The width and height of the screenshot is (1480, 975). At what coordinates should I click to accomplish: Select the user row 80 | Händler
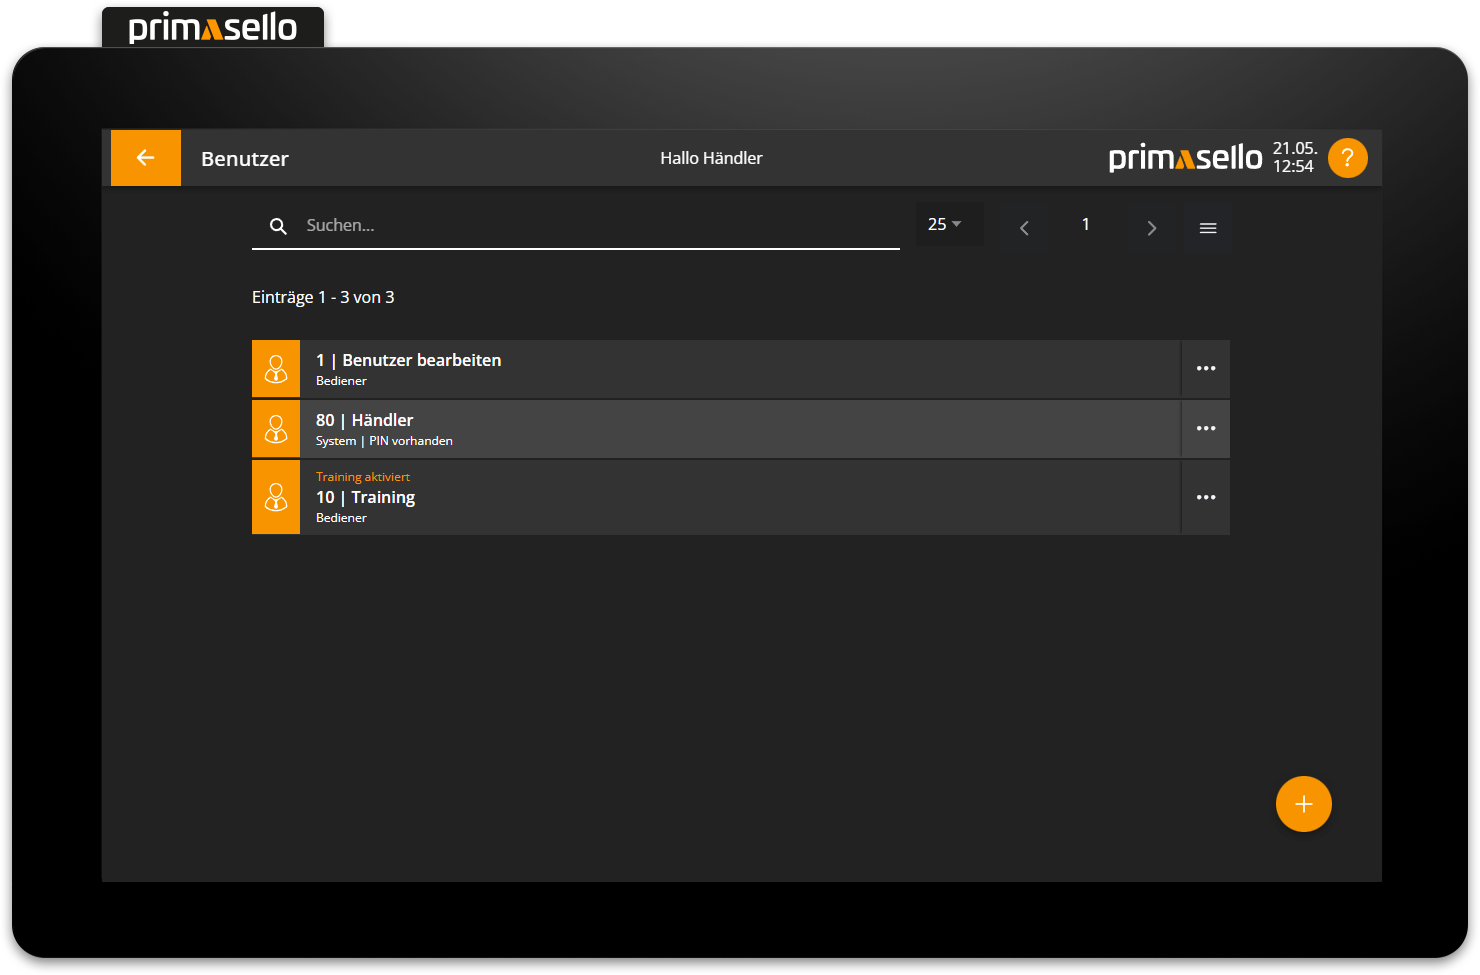pyautogui.click(x=740, y=429)
